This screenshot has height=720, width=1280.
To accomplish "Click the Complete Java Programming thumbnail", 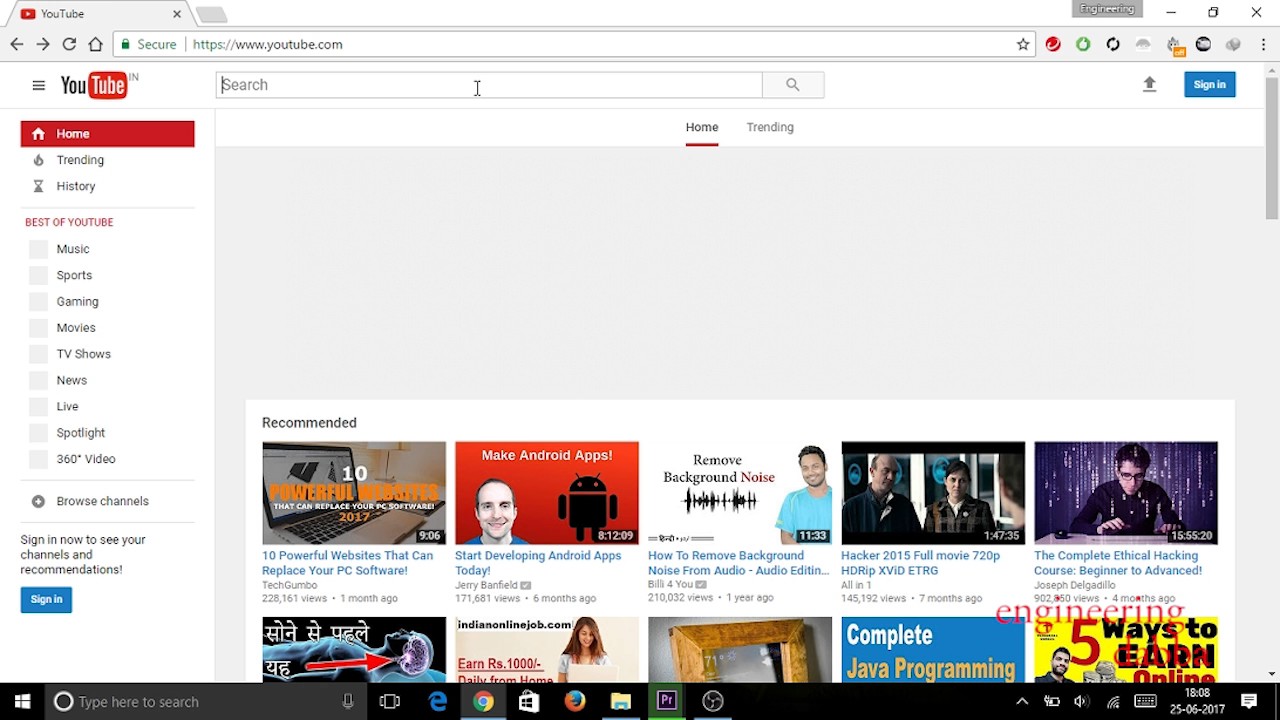I will tap(933, 650).
